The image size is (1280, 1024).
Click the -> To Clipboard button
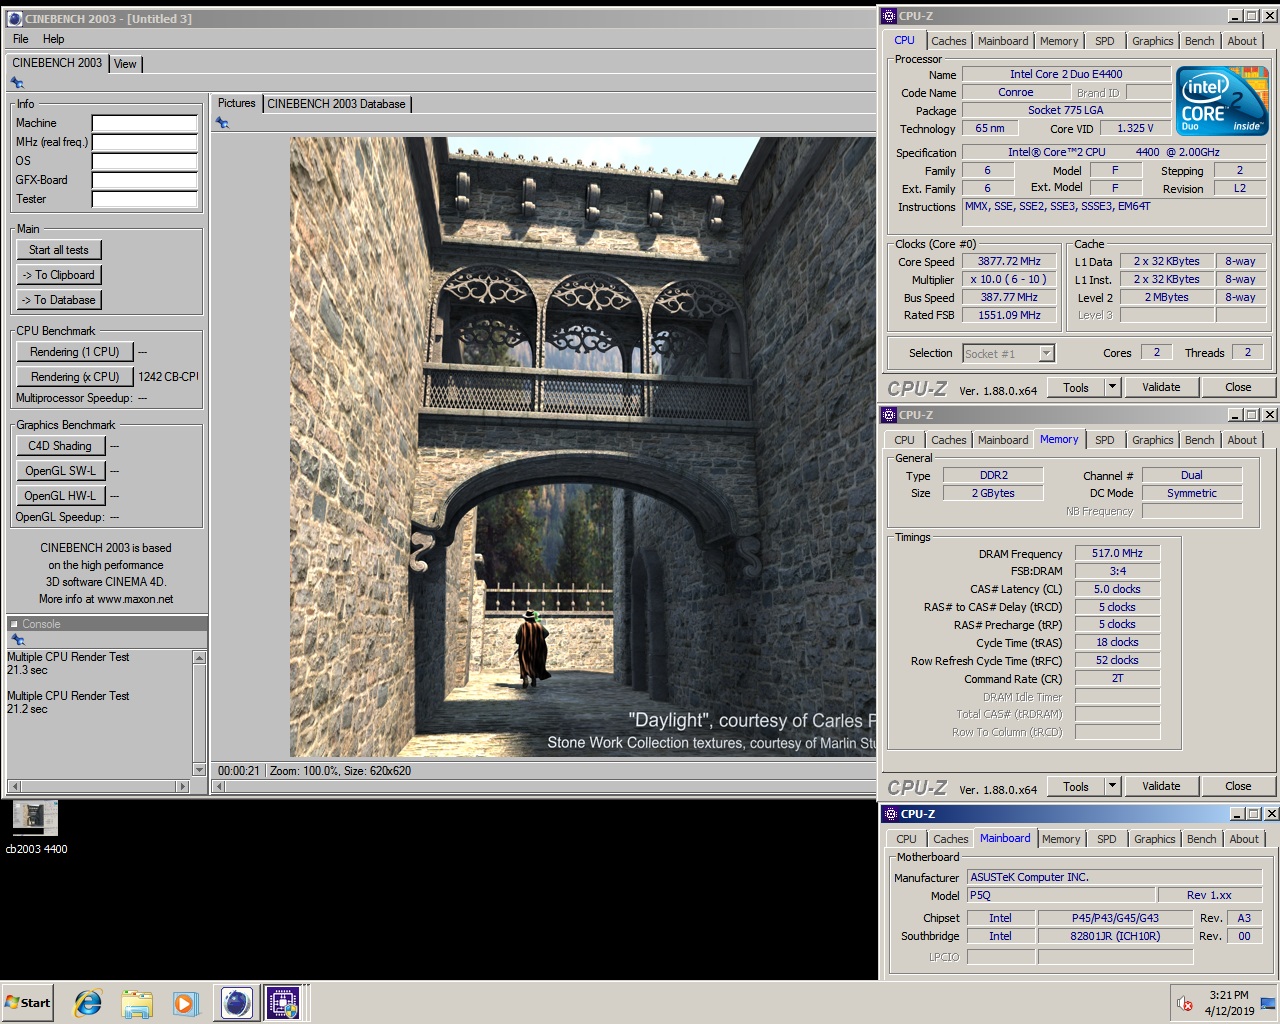pyautogui.click(x=59, y=275)
